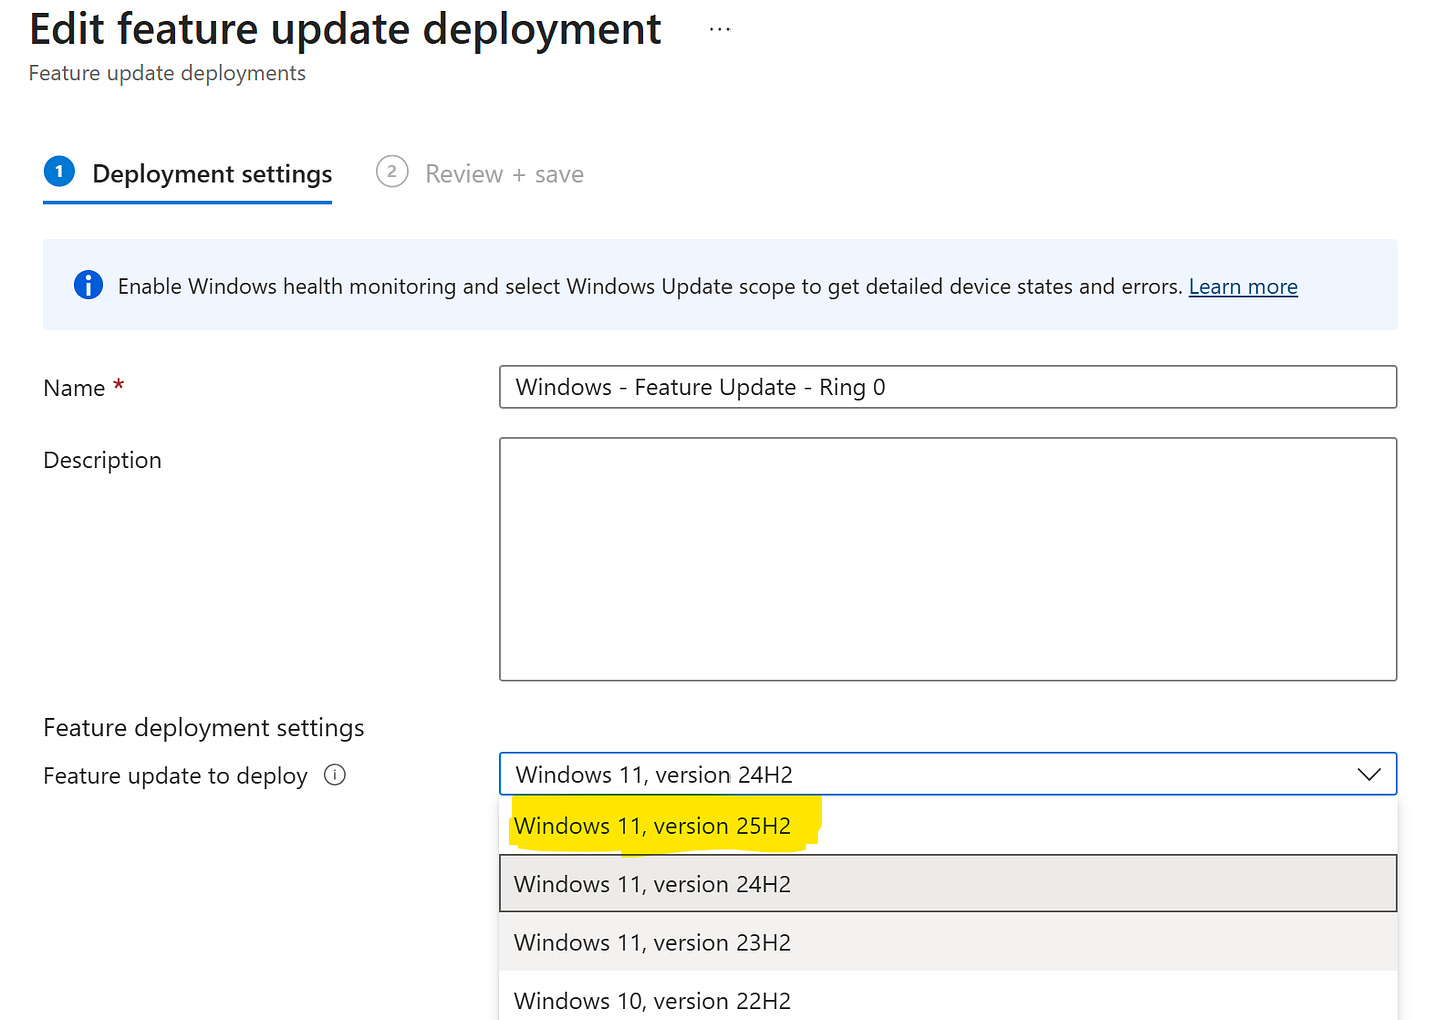The image size is (1456, 1020).
Task: Click Feature update deployments breadcrumb text
Action: tap(167, 73)
